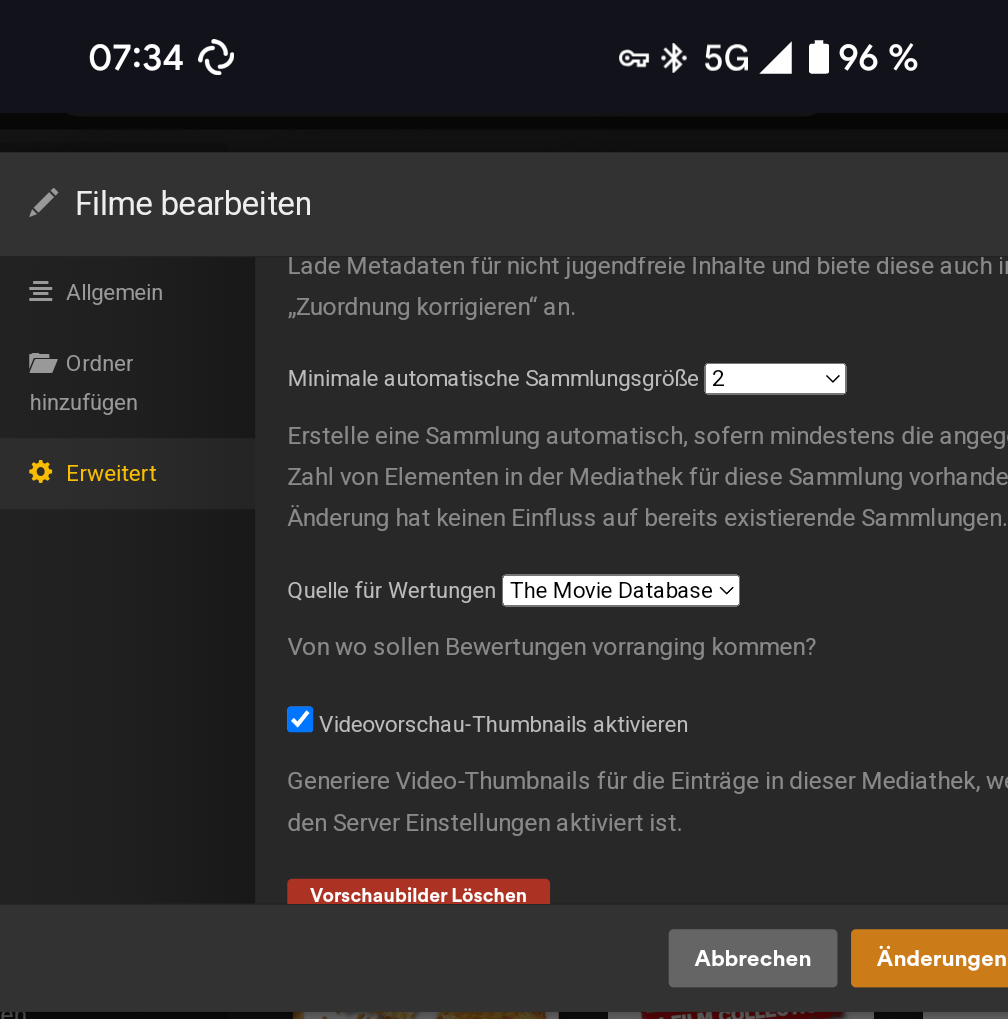Open Minimale automatische Sammlungsgröße dropdown
1008x1019 pixels.
[x=775, y=379]
